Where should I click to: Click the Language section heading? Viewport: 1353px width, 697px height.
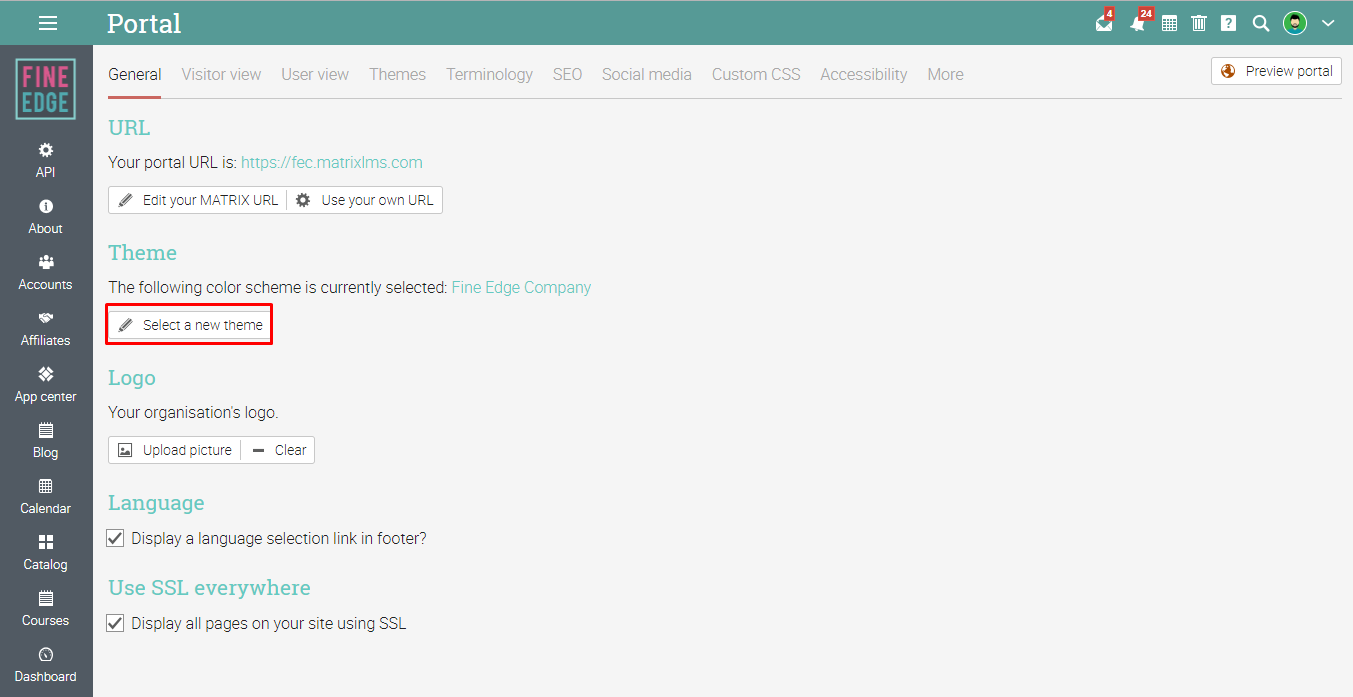tap(156, 503)
